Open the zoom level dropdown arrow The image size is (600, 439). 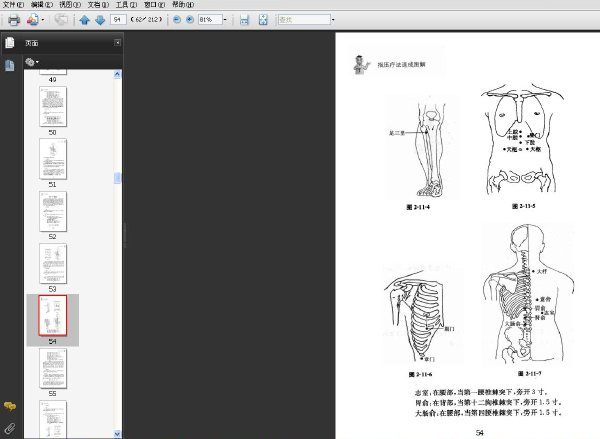click(x=225, y=20)
